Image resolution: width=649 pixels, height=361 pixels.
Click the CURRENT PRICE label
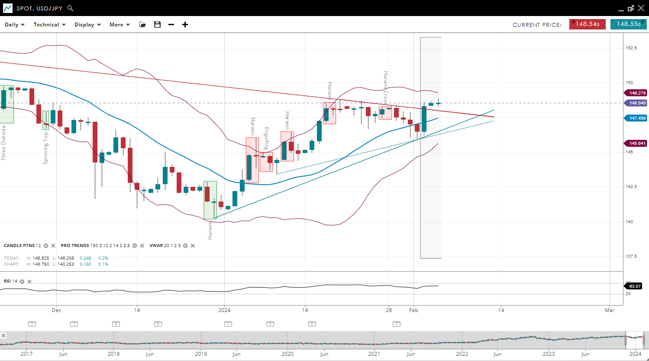pos(537,25)
